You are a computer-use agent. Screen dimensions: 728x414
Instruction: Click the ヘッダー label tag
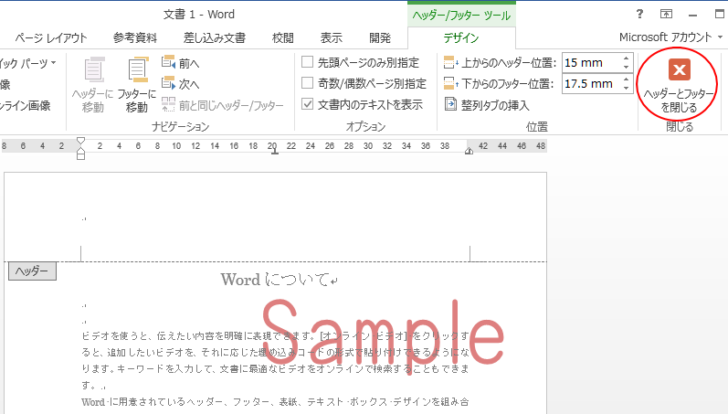(x=32, y=272)
